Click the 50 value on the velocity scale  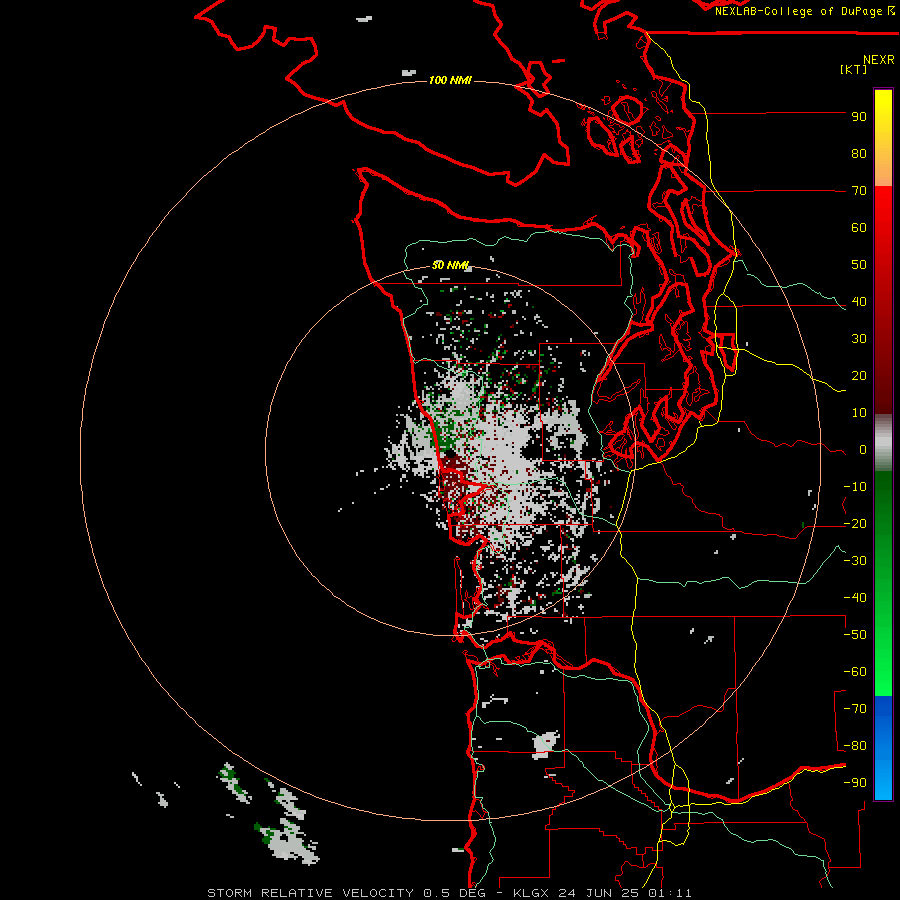coord(859,265)
